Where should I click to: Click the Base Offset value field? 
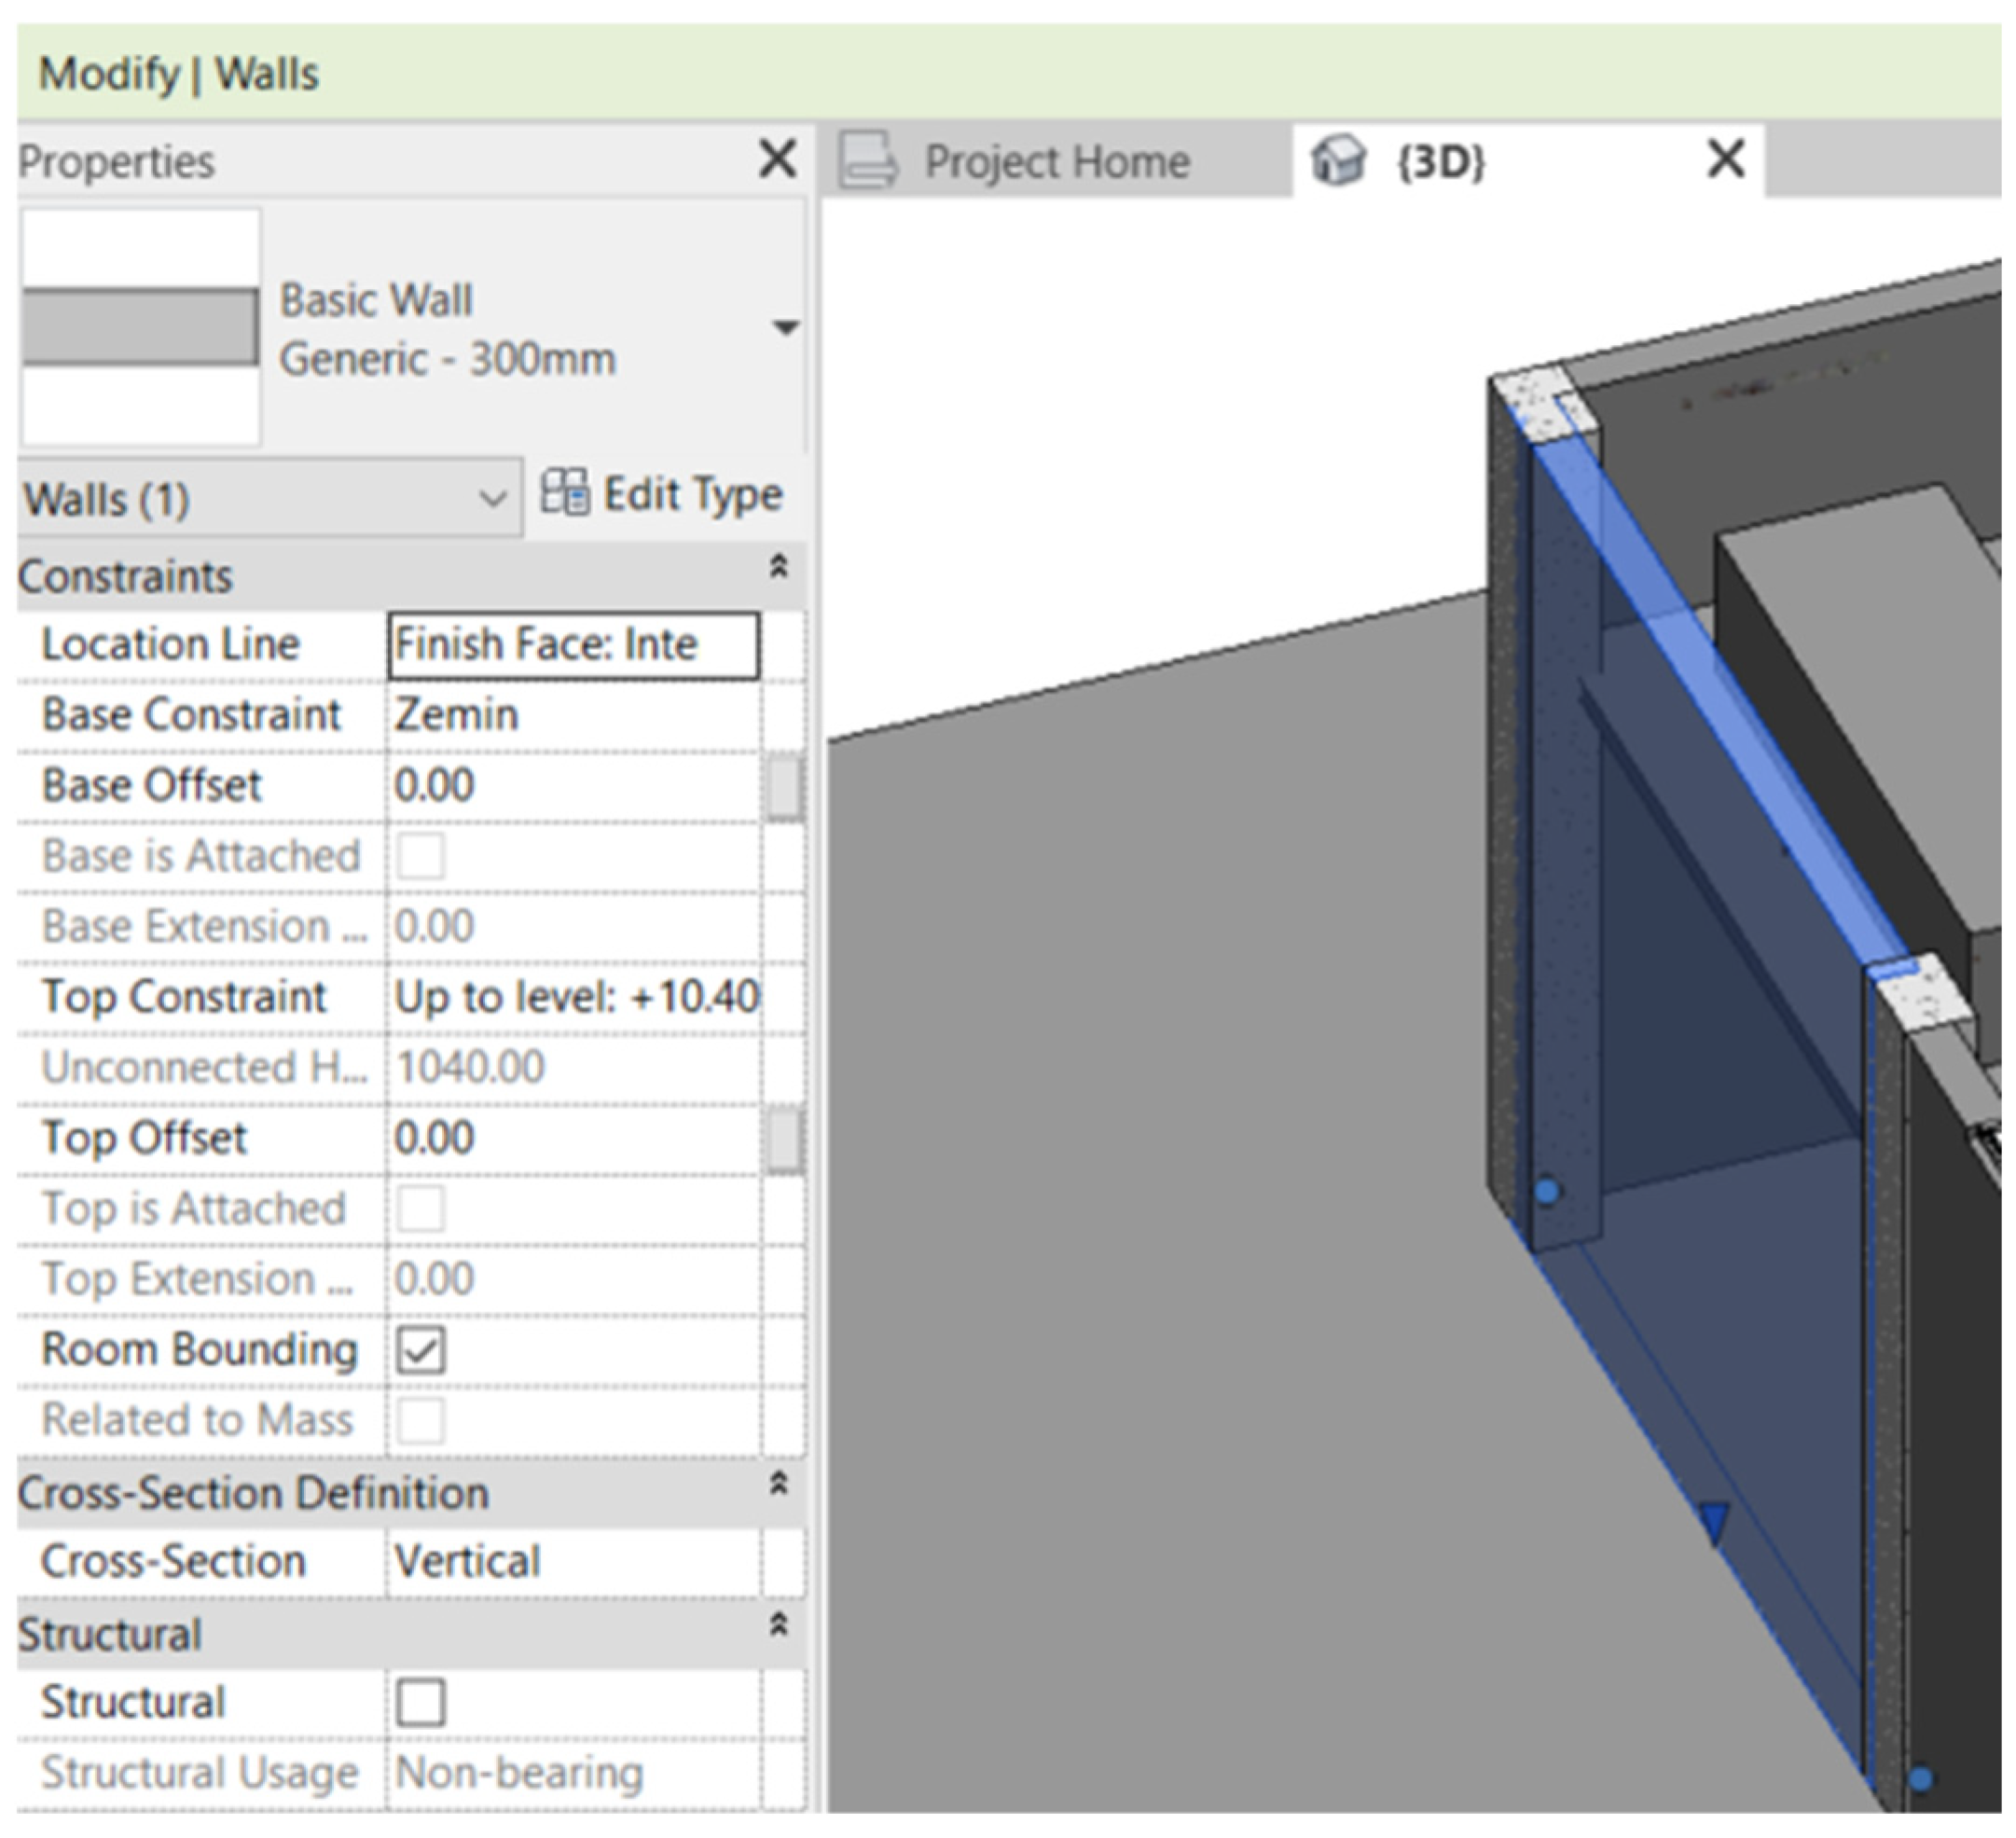coord(572,785)
